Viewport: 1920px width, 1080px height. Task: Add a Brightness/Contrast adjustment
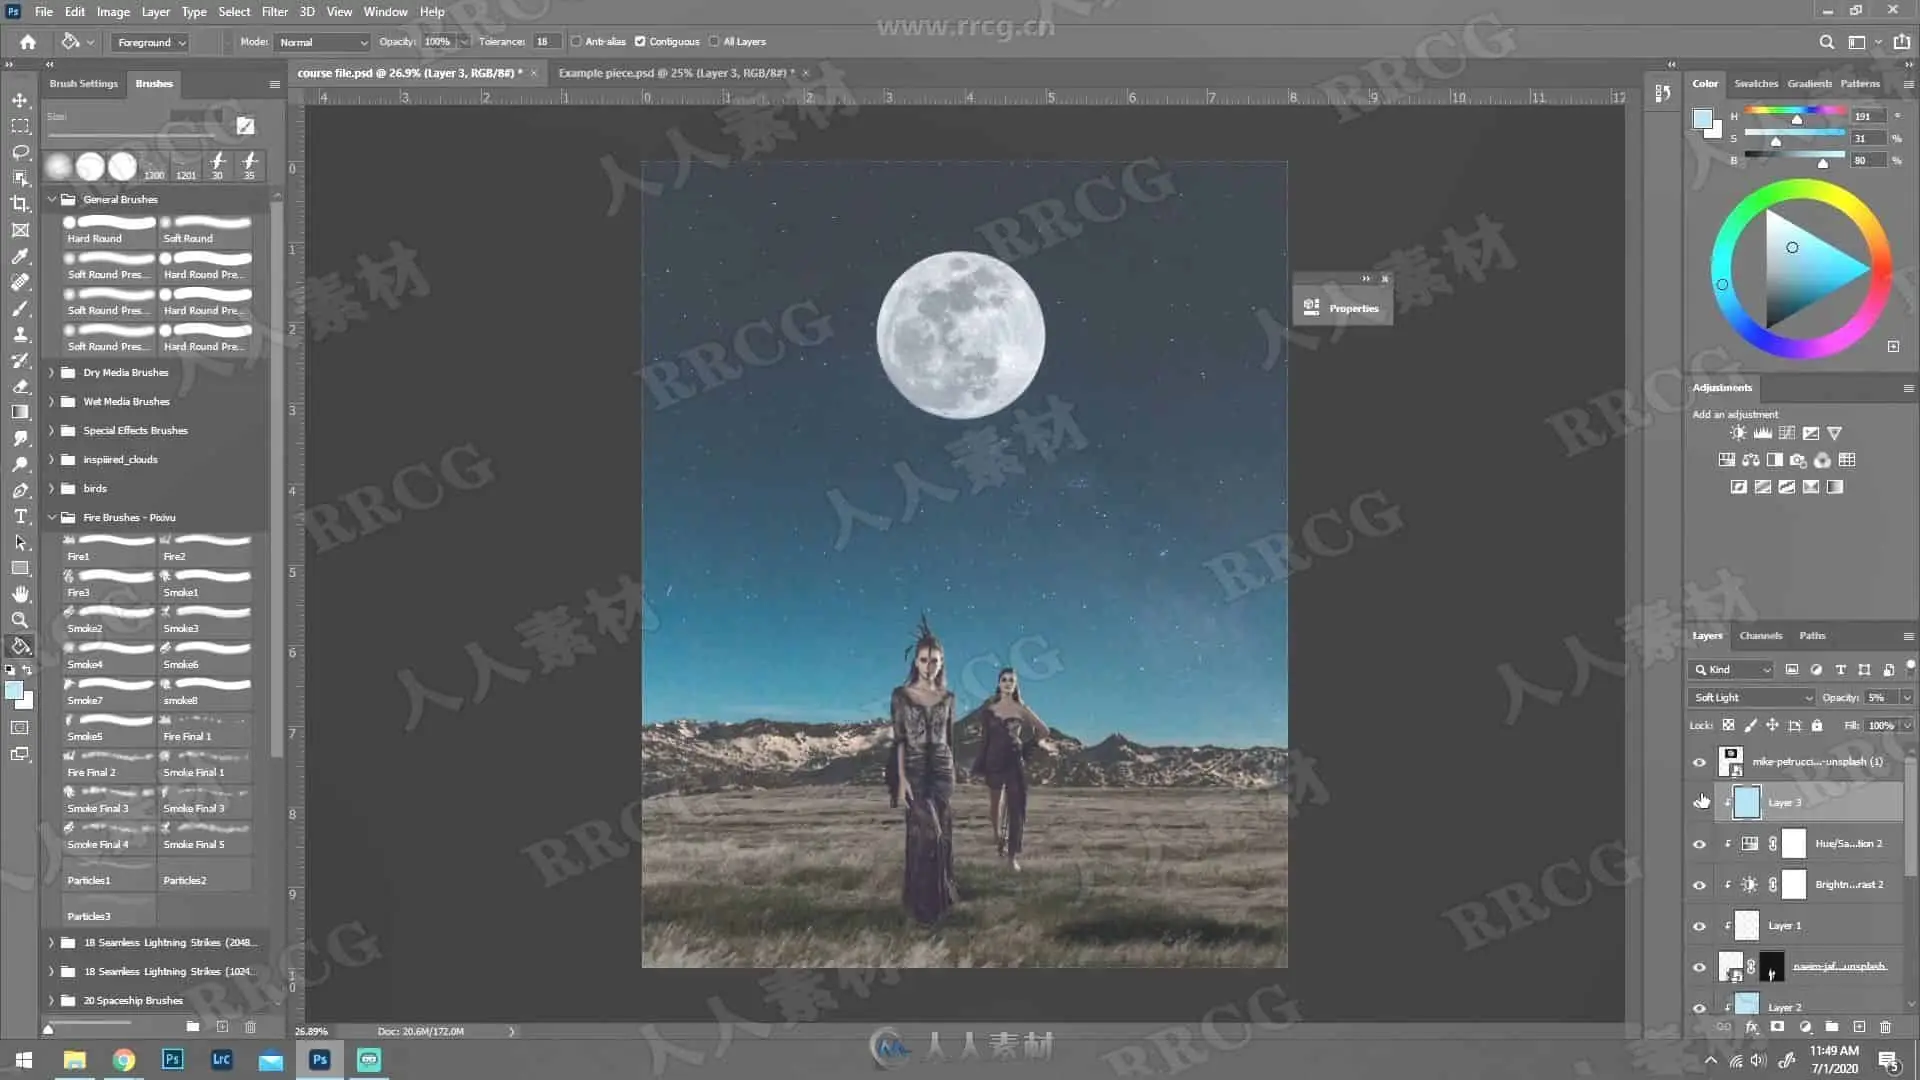coord(1738,434)
